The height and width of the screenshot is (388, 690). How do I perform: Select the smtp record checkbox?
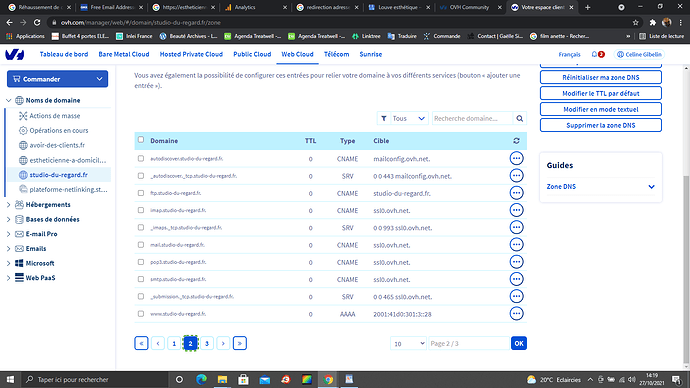coord(141,279)
